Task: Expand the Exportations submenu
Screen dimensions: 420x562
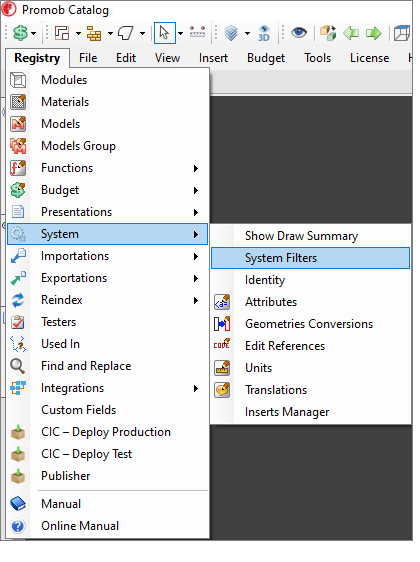Action: coord(108,278)
